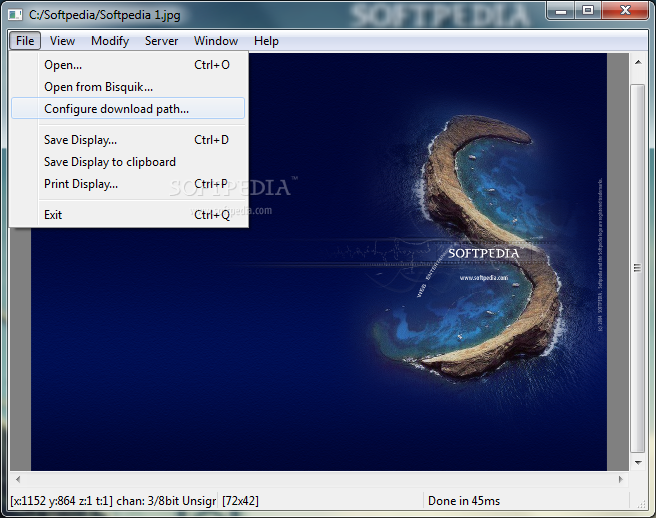The height and width of the screenshot is (518, 656).
Task: Click the horizontal scrollbar right arrow
Action: (x=620, y=479)
